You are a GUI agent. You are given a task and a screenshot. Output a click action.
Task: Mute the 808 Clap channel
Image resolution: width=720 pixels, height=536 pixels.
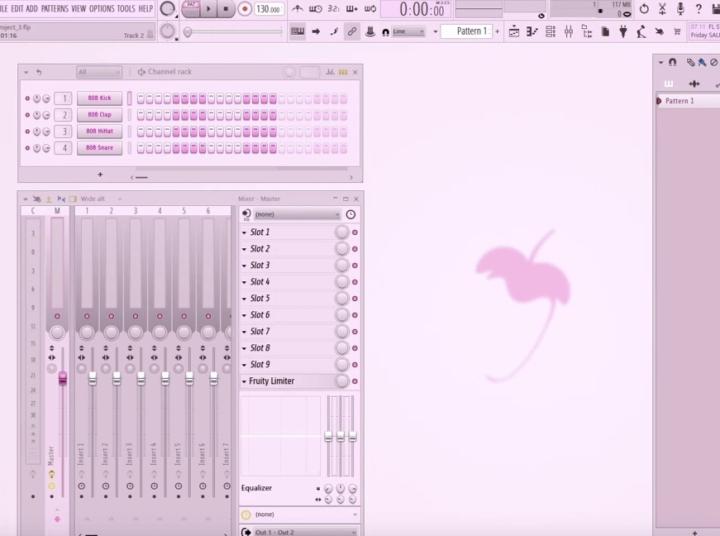coord(28,115)
